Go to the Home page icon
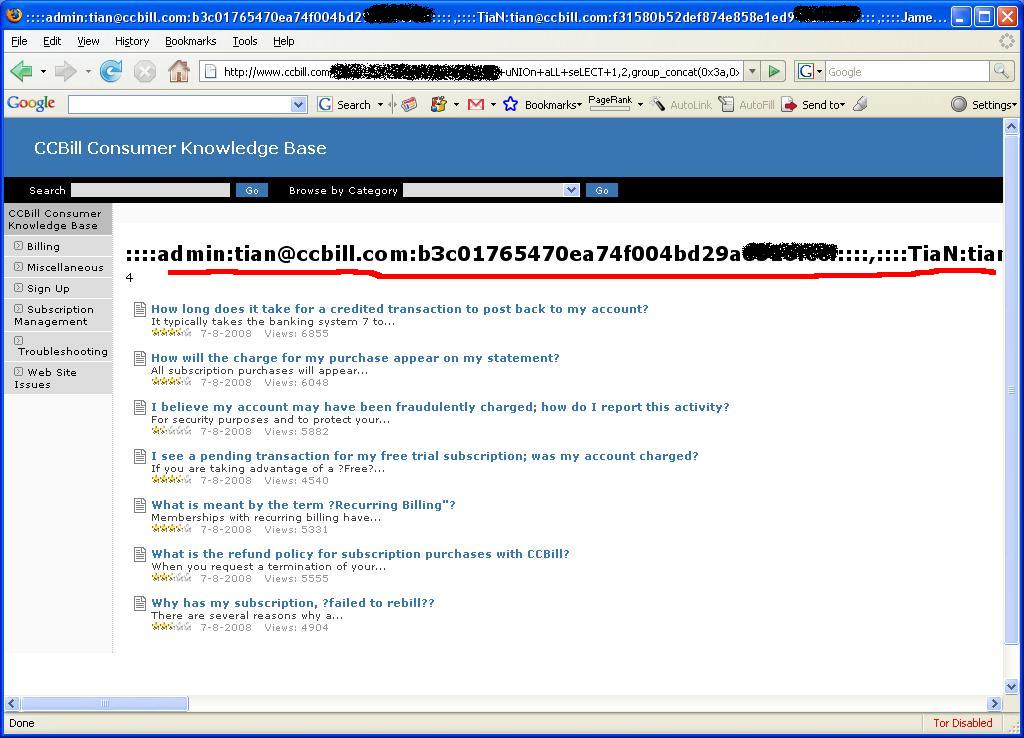1024x738 pixels. coord(178,71)
